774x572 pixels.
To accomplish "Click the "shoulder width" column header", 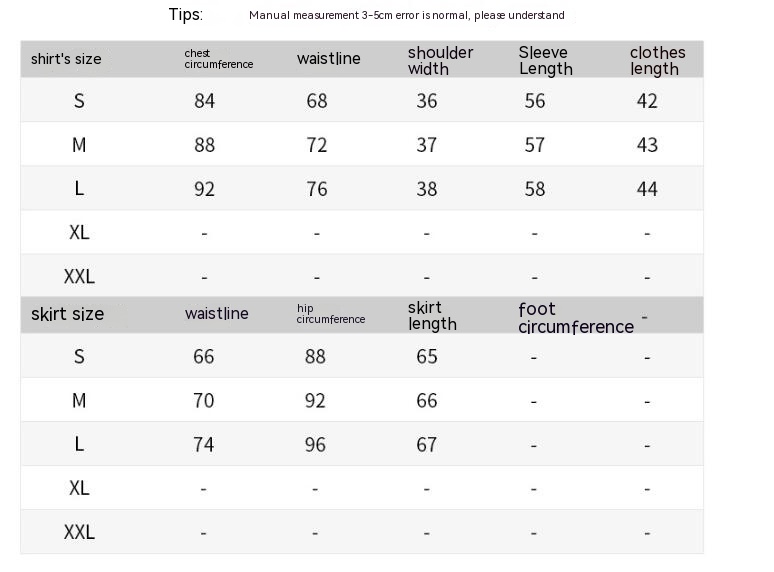I will point(440,60).
